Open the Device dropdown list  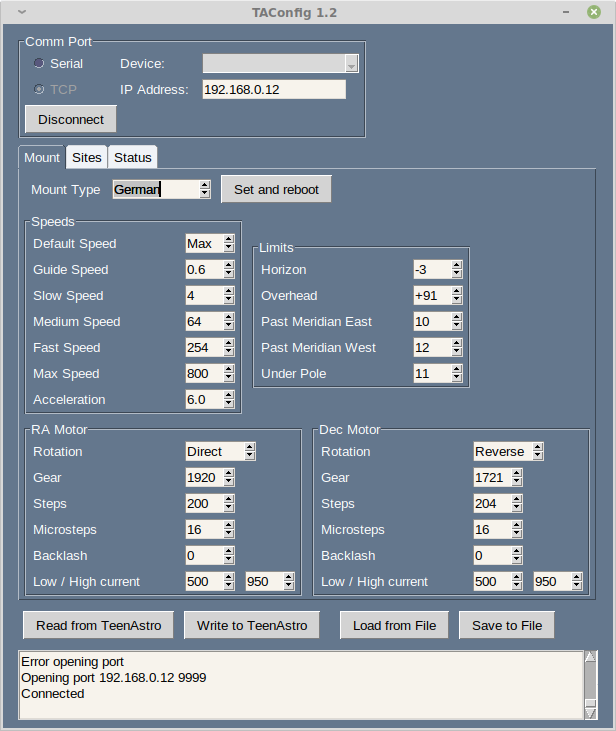point(352,63)
